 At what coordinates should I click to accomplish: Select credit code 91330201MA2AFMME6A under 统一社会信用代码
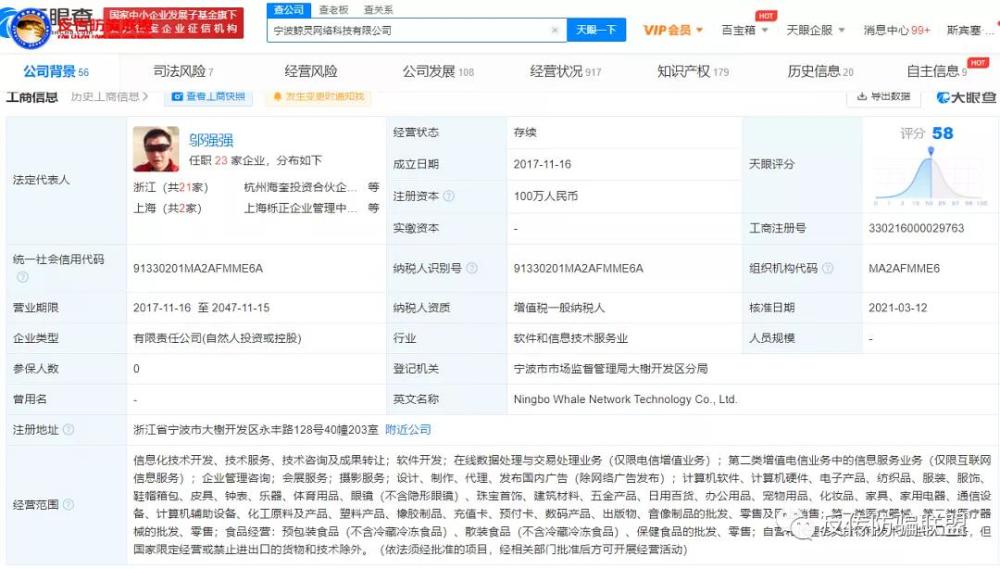(x=198, y=268)
